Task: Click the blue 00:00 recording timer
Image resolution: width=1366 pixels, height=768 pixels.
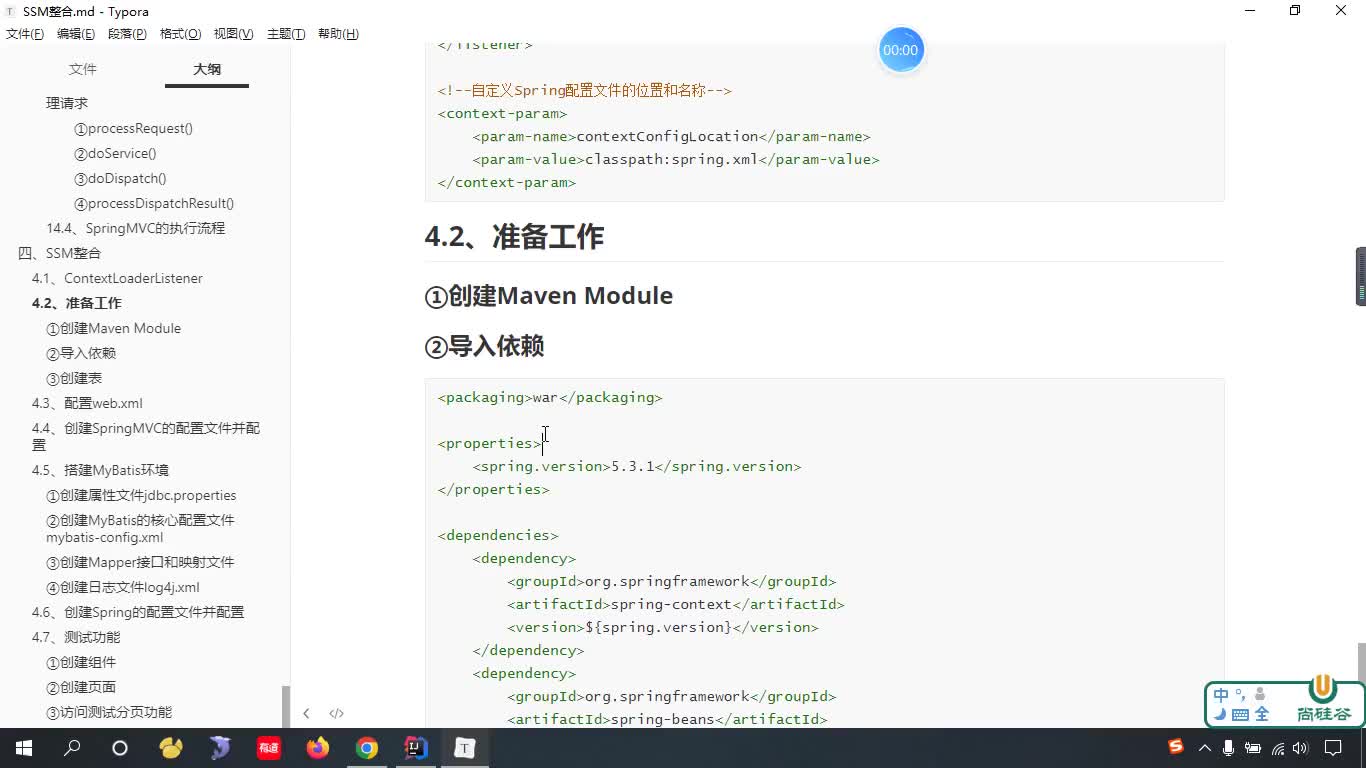Action: 901,50
